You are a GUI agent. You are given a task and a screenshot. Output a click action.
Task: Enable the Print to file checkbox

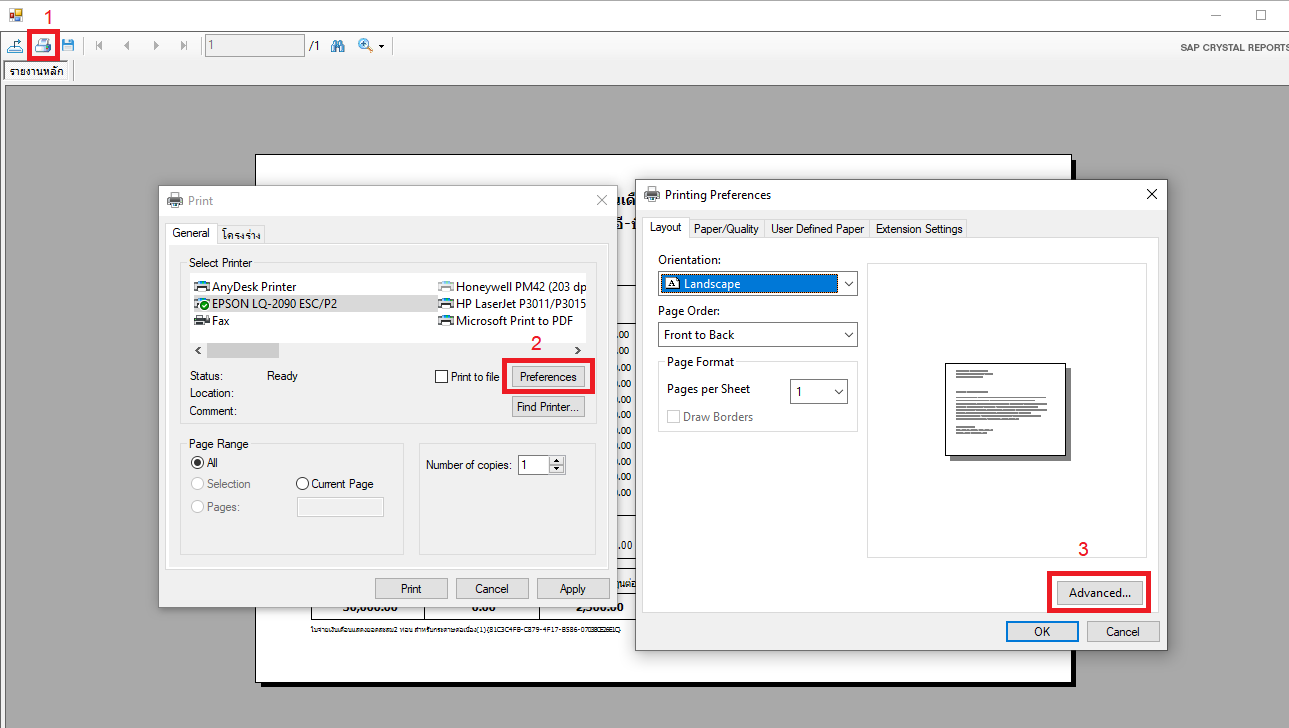tap(442, 377)
